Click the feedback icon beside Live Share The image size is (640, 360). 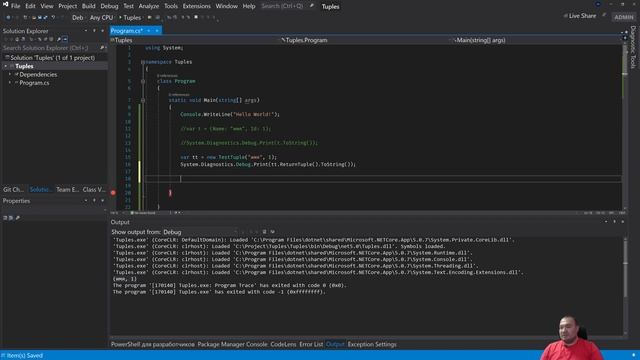pos(604,16)
